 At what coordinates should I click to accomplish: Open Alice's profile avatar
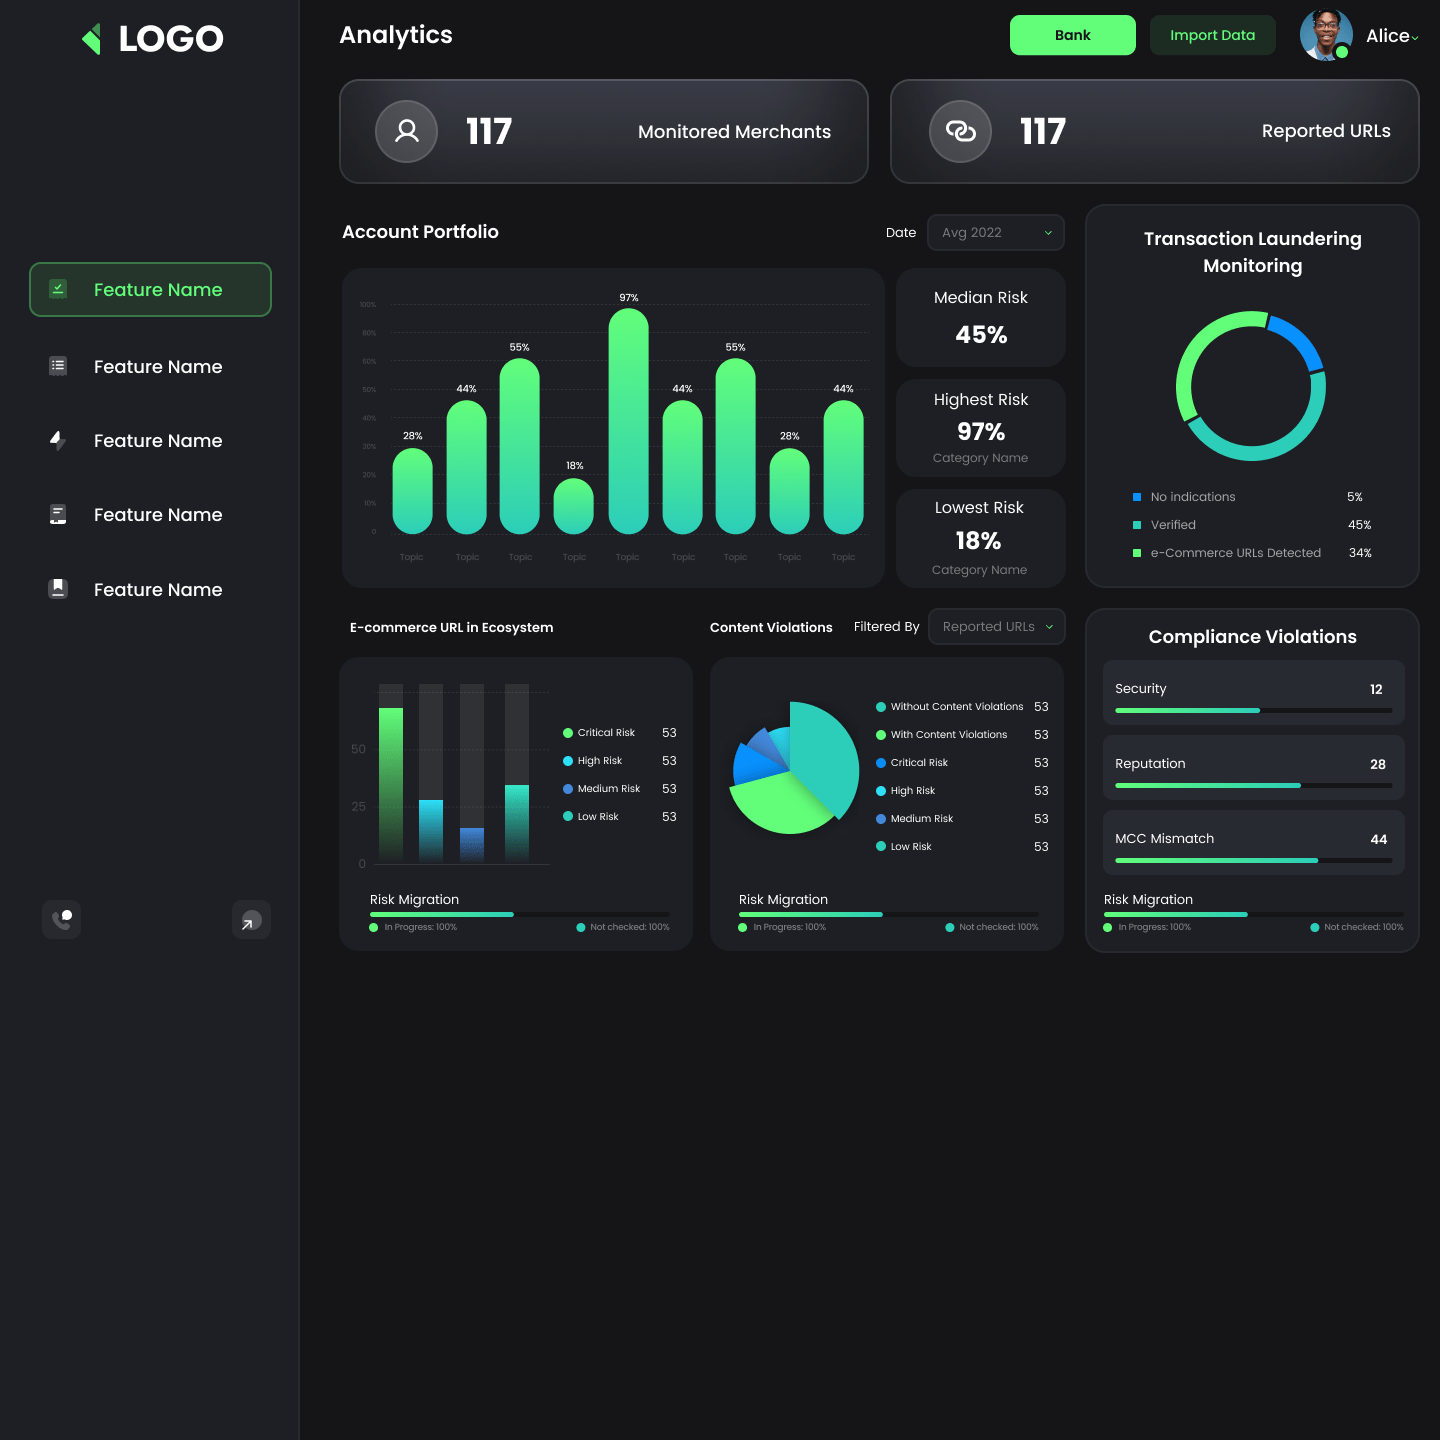click(1326, 36)
